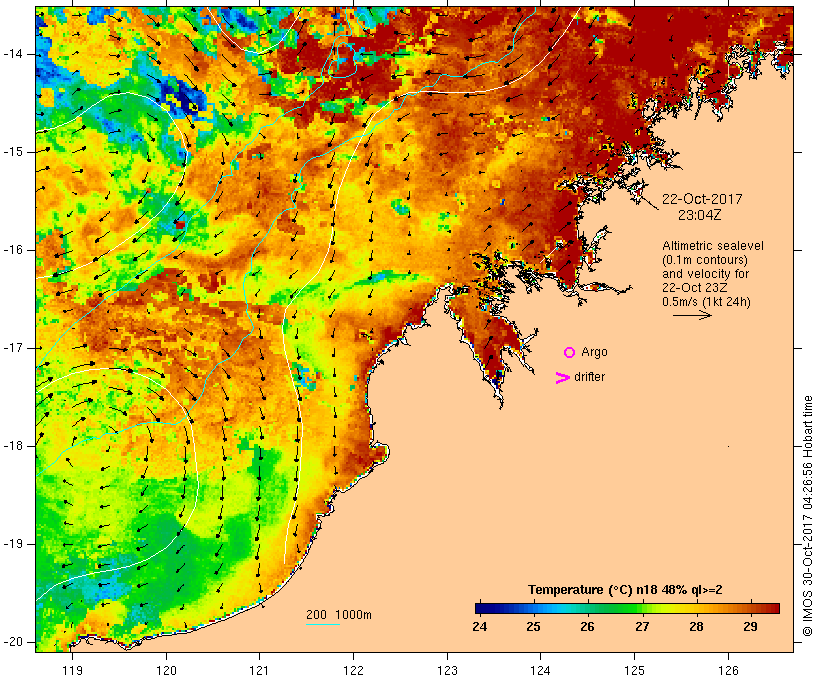Click longitude axis label '121'
This screenshot has height=680, width=820.
pos(259,670)
